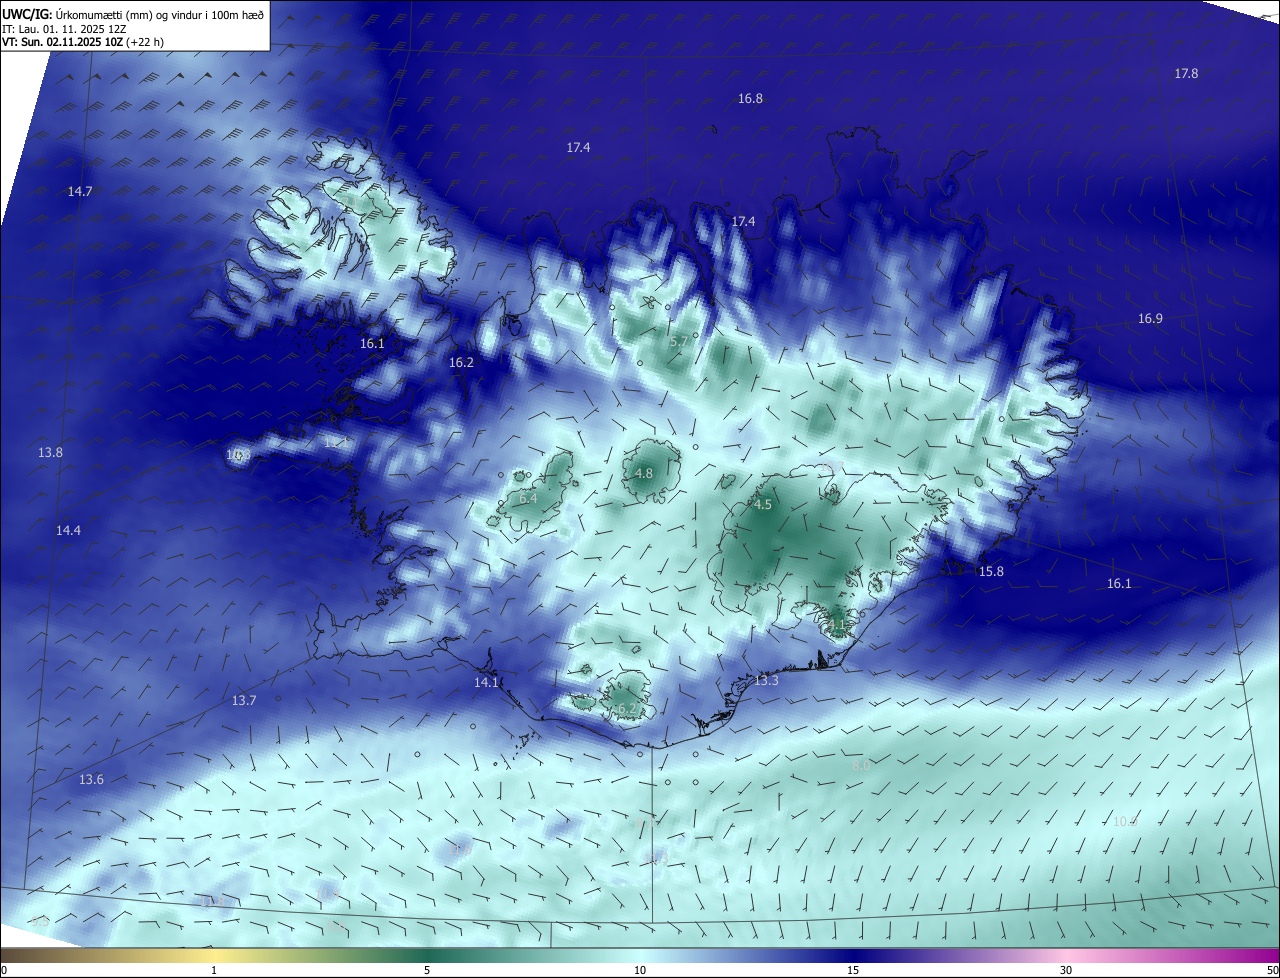Click the 1 tick on the color scale
This screenshot has height=978, width=1280.
click(x=214, y=970)
